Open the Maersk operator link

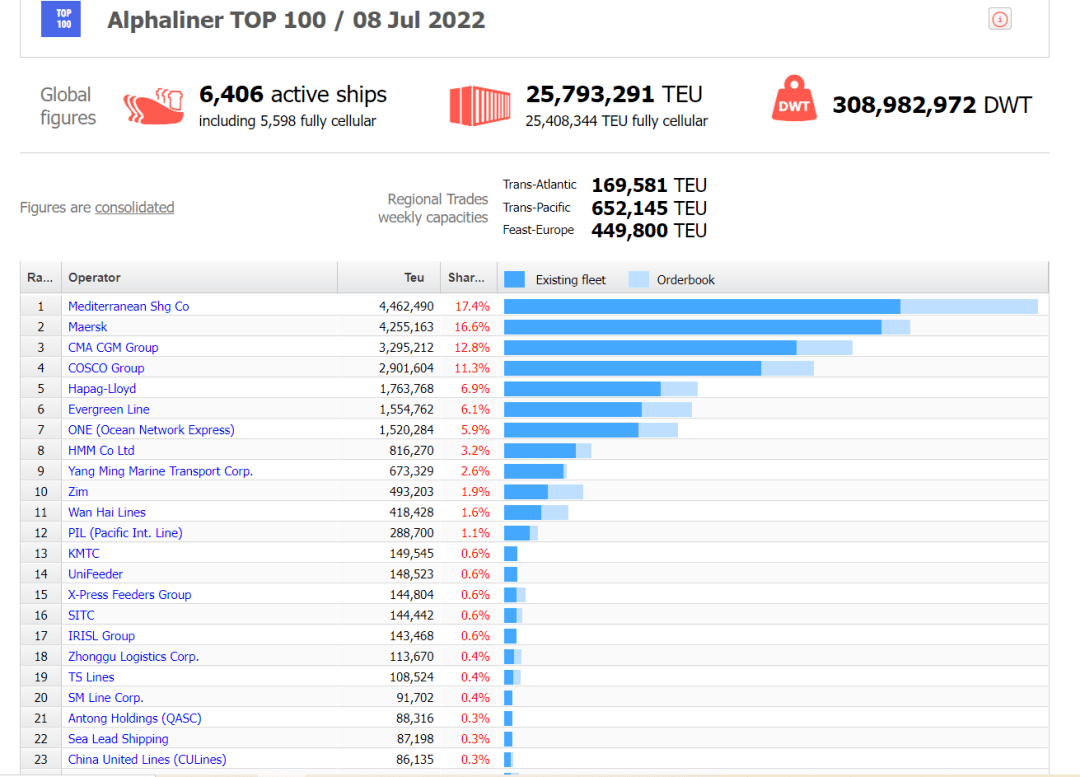[x=88, y=327]
